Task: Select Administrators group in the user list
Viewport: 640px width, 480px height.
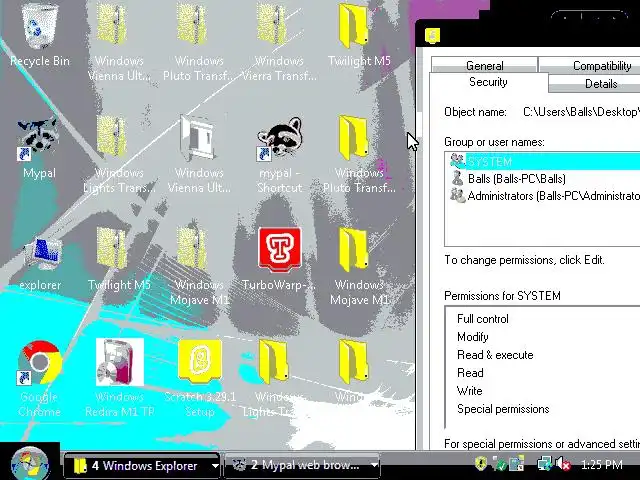Action: coord(544,196)
